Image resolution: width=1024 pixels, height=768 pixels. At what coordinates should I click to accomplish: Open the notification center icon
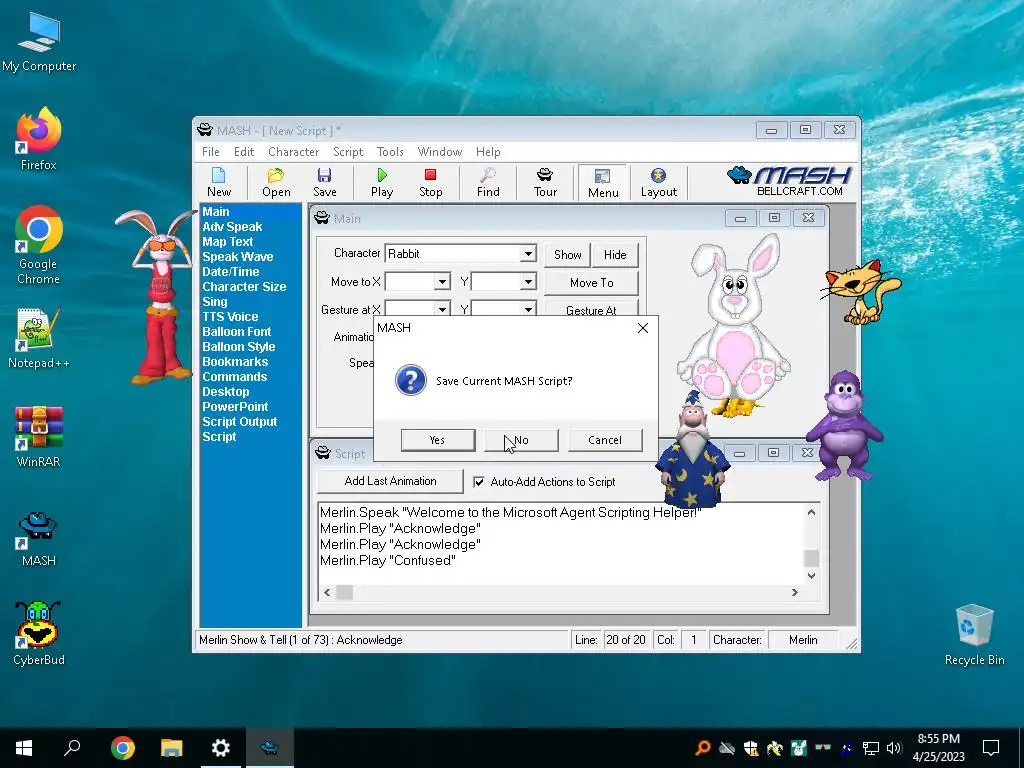point(991,748)
